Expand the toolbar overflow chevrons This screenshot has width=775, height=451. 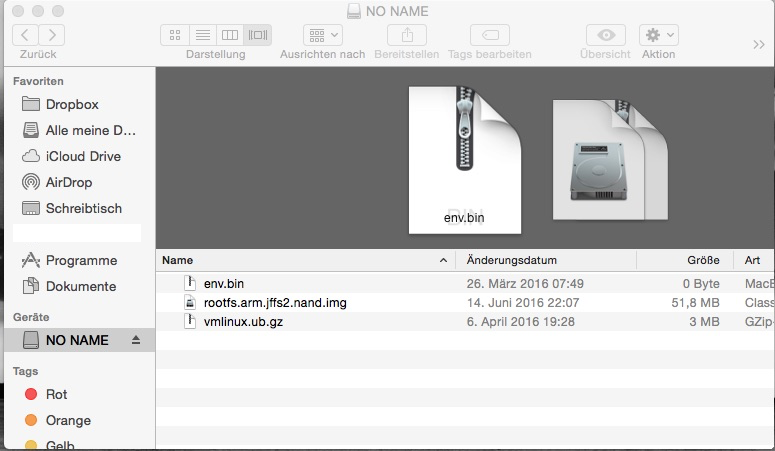click(758, 44)
